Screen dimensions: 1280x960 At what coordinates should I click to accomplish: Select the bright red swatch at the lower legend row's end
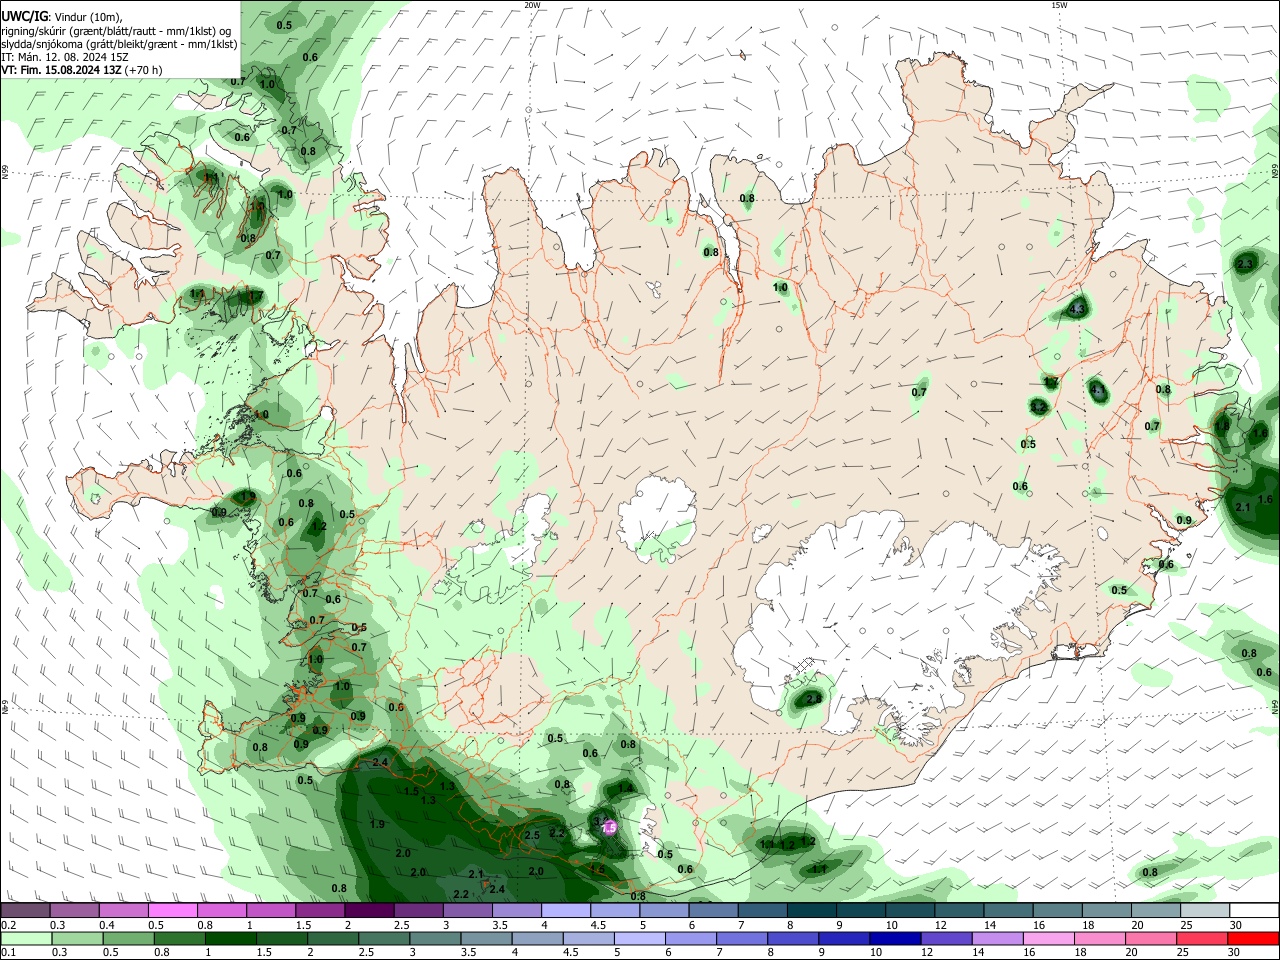click(1253, 938)
